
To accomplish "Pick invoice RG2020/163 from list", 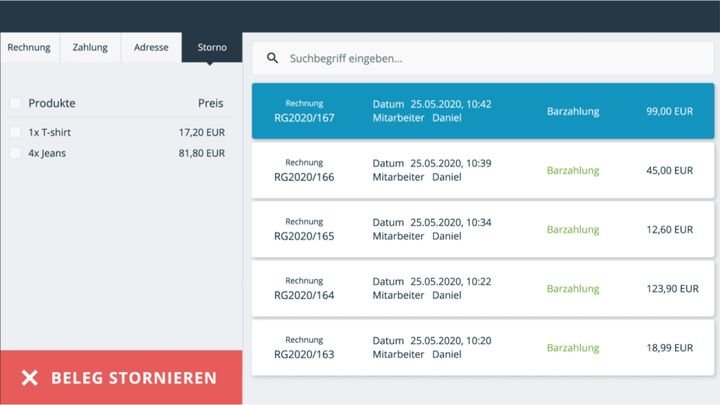I will (x=483, y=348).
